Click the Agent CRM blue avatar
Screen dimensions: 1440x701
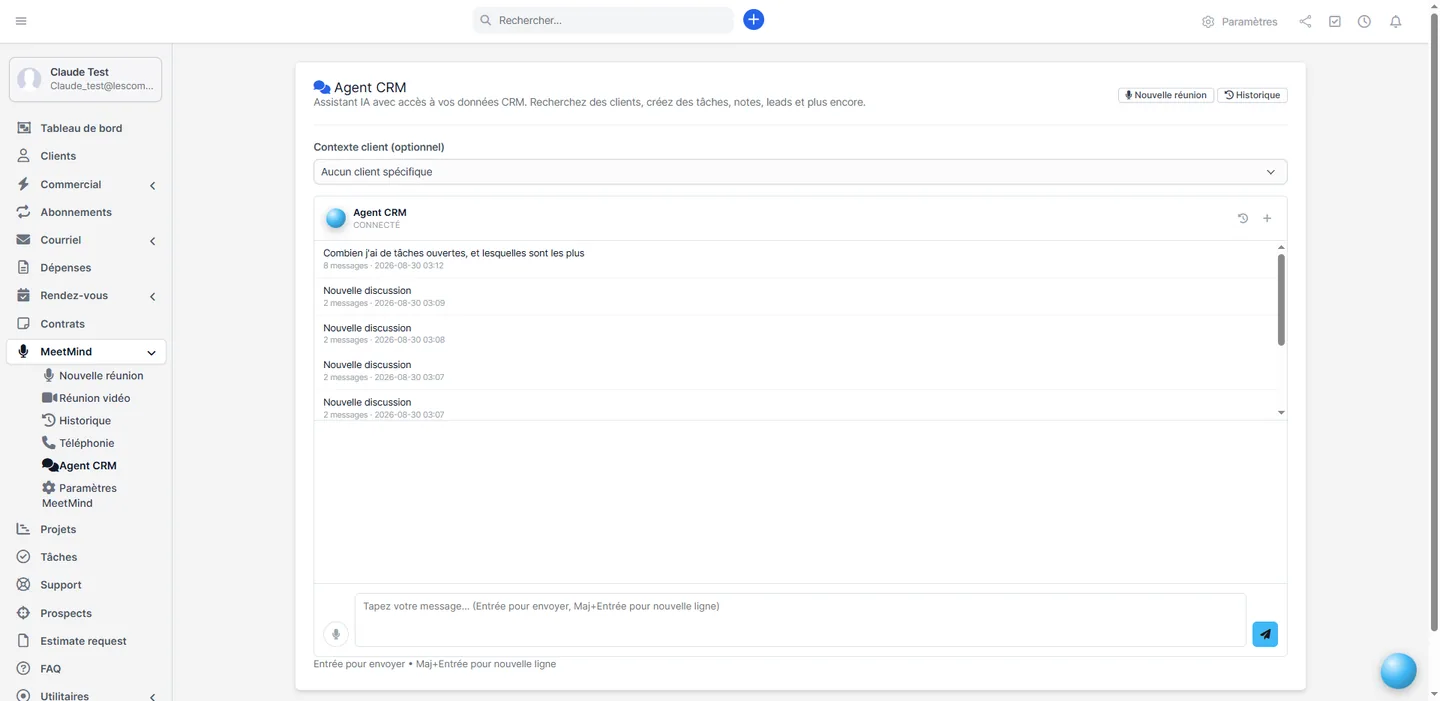coord(336,218)
